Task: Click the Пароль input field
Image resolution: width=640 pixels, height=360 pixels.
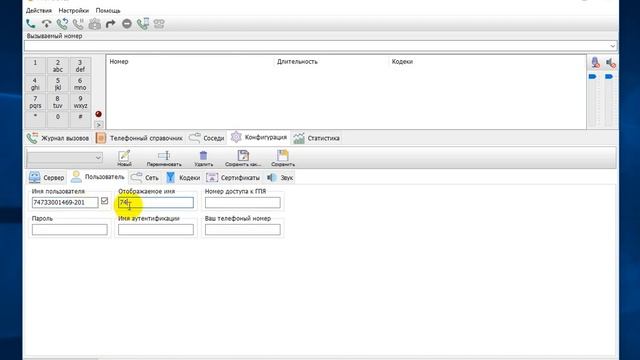Action: pos(69,230)
